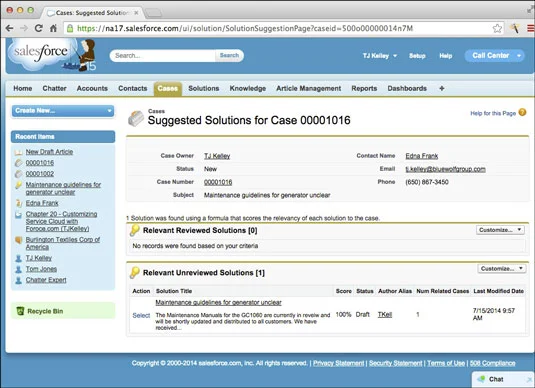Viewport: 535px width, 388px height.
Task: Open Case Owner TJ Kelley link
Action: click(x=217, y=156)
